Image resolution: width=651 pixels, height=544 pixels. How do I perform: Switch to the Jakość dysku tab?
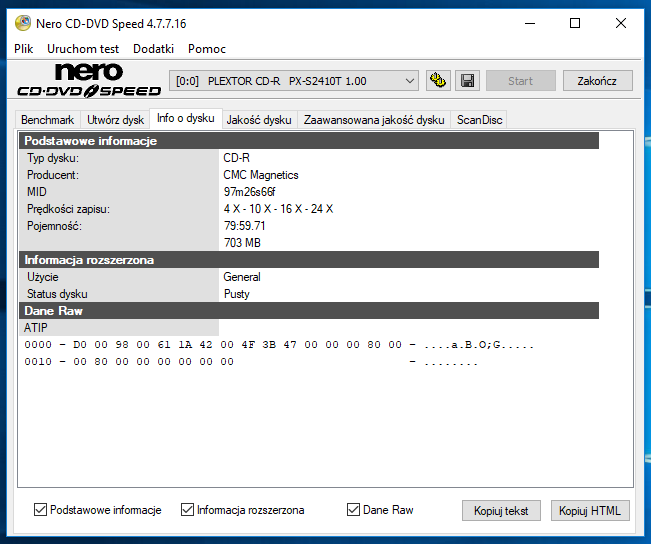click(x=259, y=120)
